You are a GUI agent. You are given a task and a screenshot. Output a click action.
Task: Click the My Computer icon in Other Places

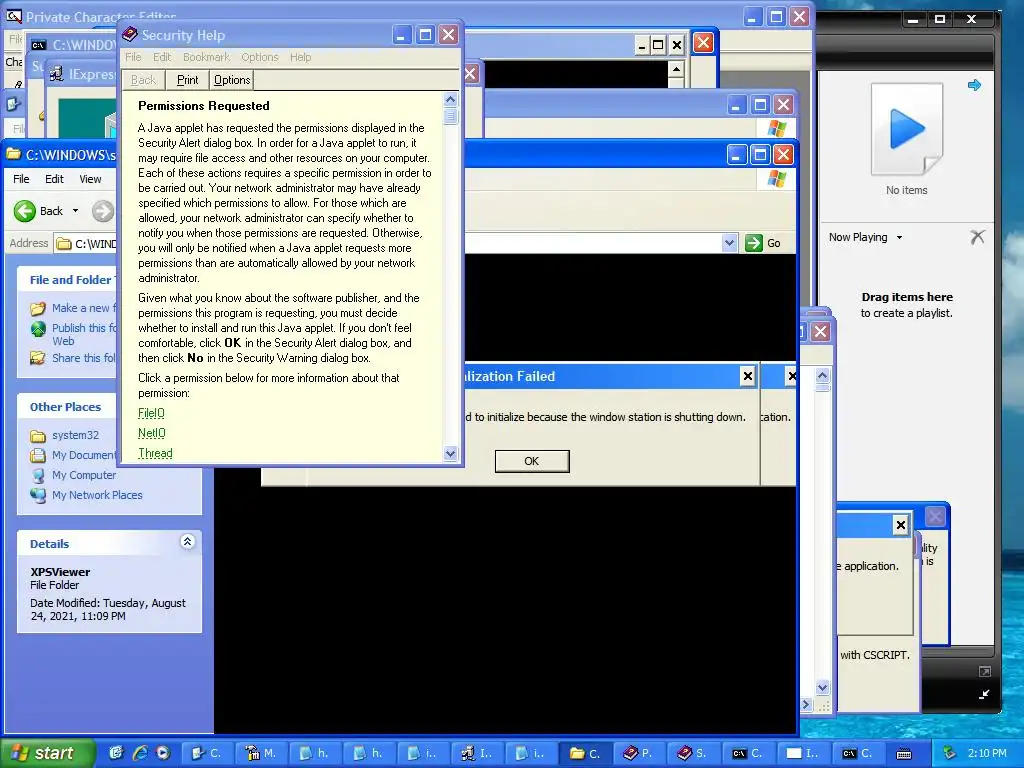point(39,475)
